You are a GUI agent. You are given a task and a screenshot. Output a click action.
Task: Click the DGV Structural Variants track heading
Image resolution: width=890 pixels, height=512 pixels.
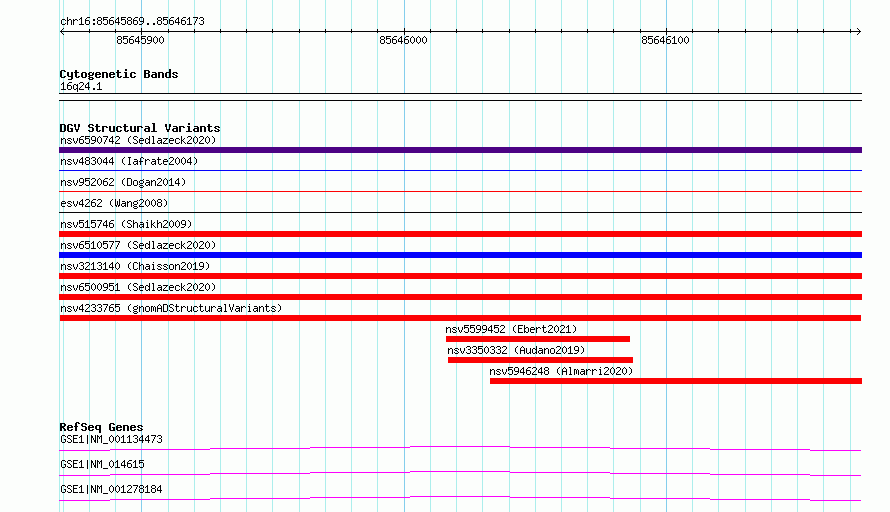coord(140,128)
